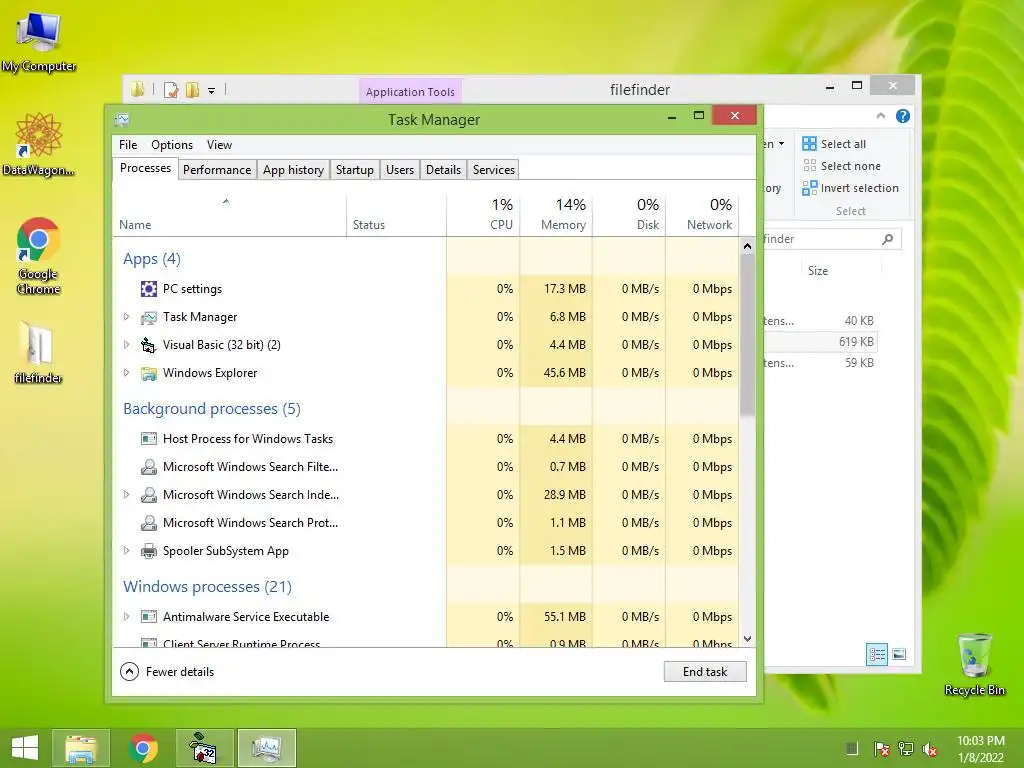Click the Visual Basic process icon

pos(149,345)
